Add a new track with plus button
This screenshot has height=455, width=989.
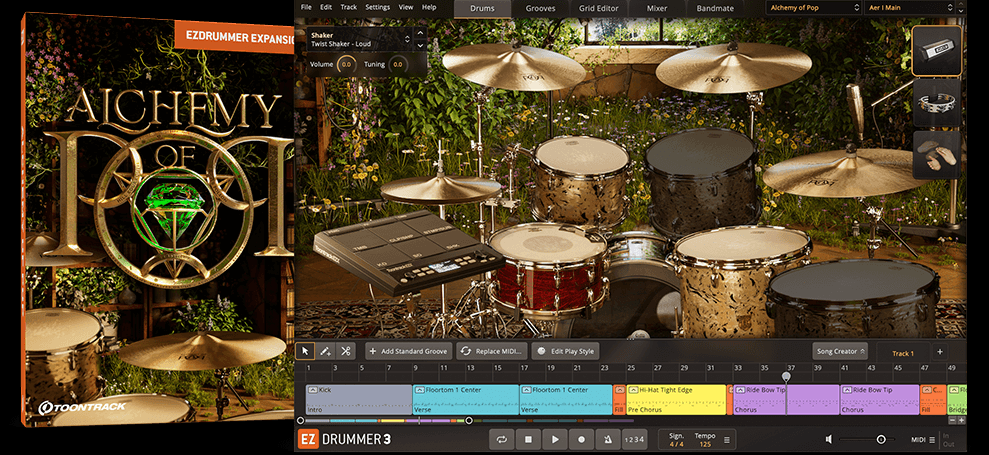click(939, 352)
